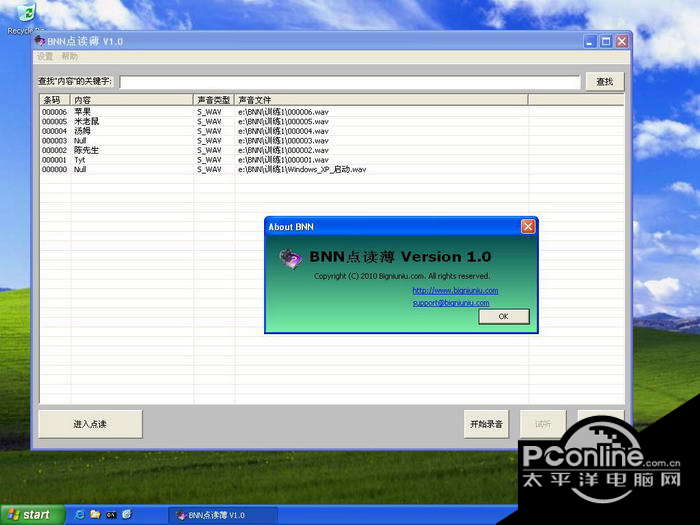Open the folder icon in quick launch
Image resolution: width=700 pixels, height=525 pixels.
(x=95, y=515)
